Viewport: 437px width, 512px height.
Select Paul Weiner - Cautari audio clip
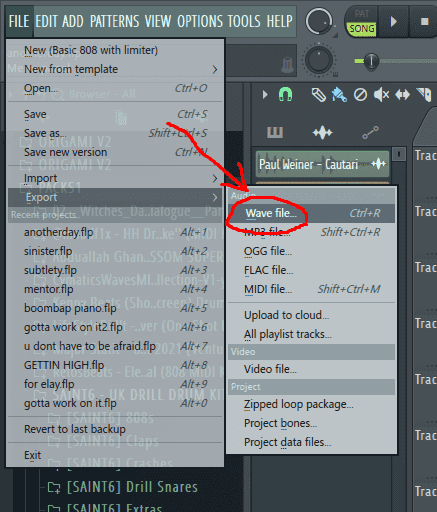point(322,164)
